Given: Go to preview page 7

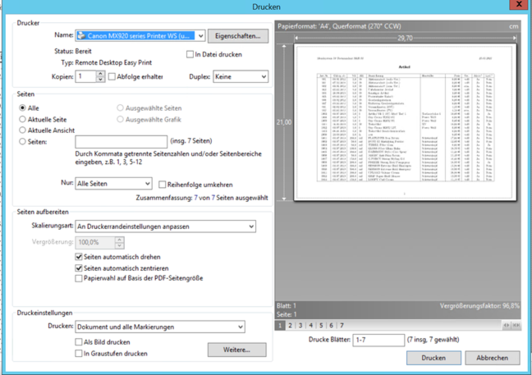Looking at the screenshot, I should [x=342, y=325].
